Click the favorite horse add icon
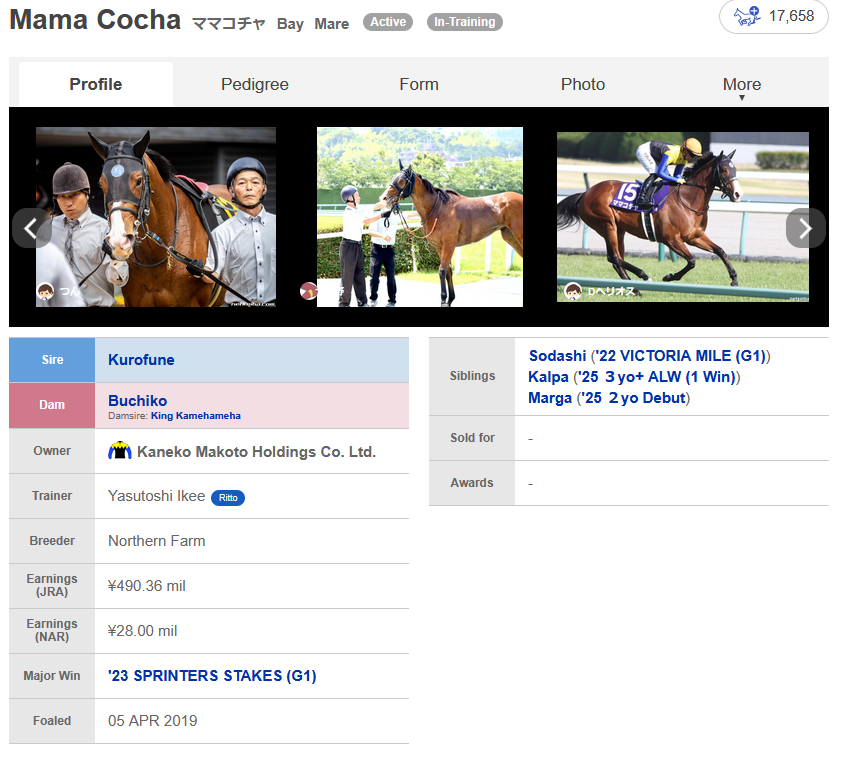This screenshot has width=841, height=762. (747, 16)
